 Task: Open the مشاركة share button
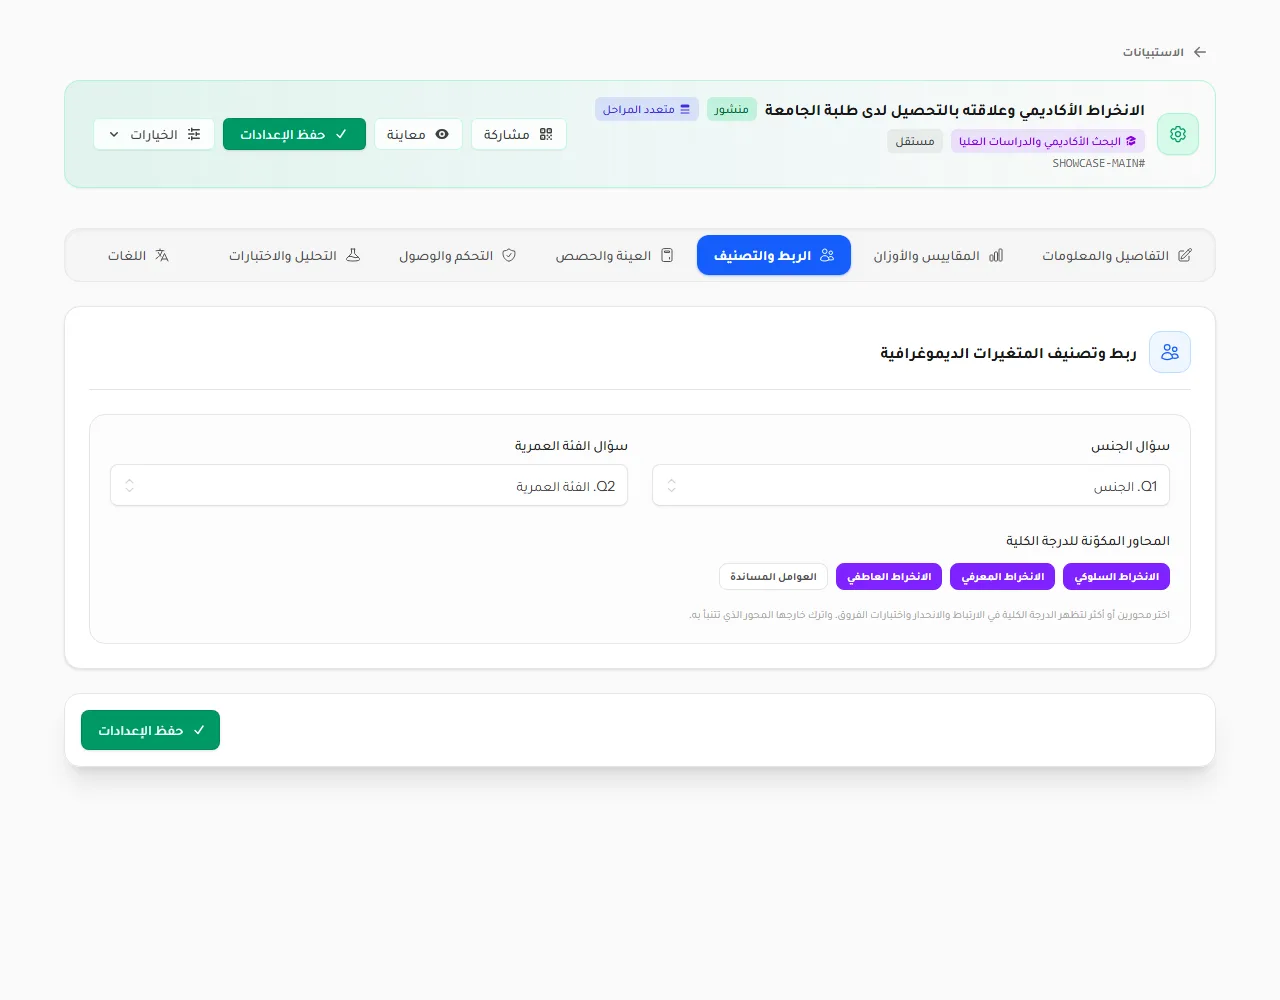point(518,134)
